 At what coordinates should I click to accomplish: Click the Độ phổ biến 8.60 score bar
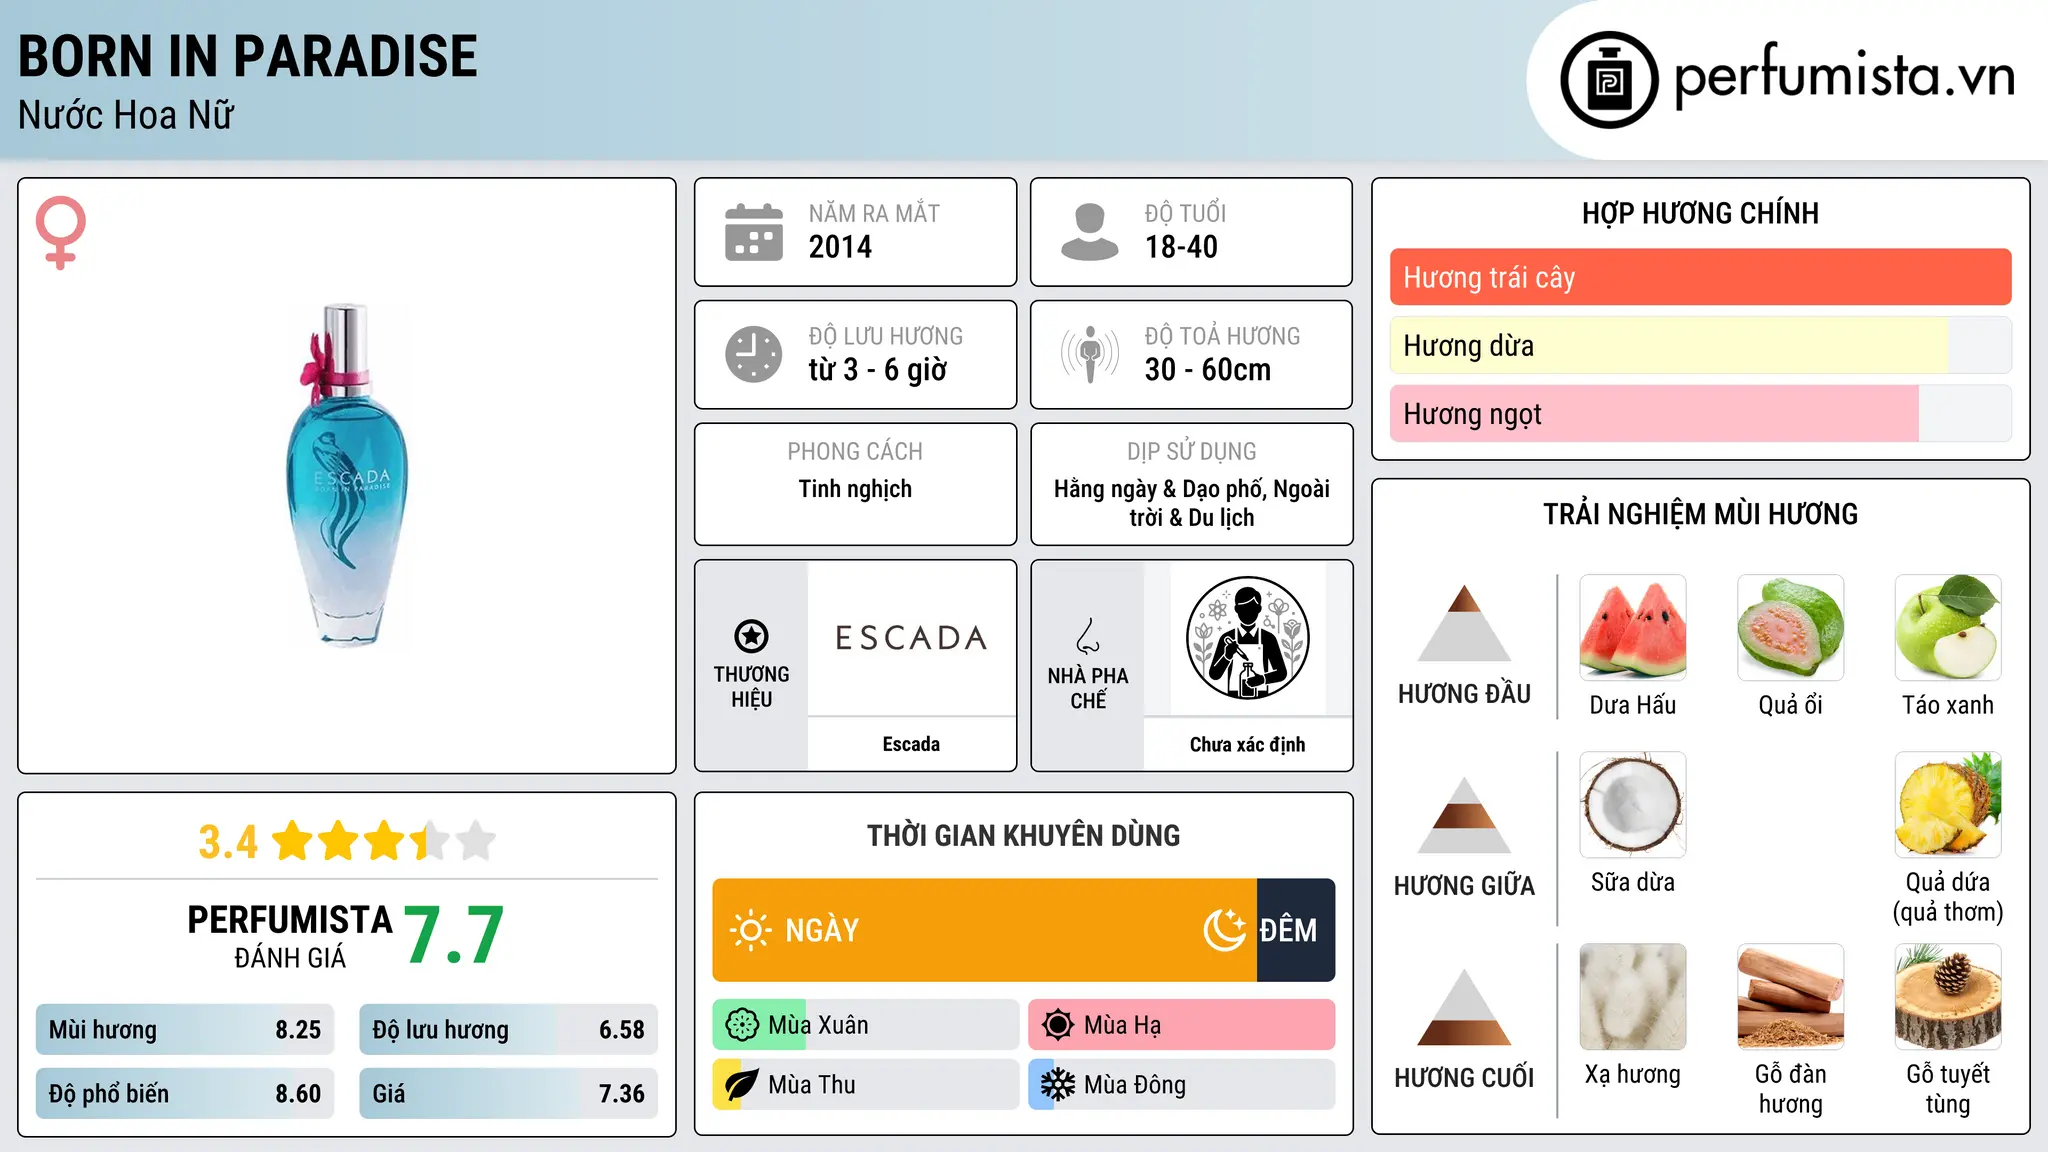coord(185,1094)
